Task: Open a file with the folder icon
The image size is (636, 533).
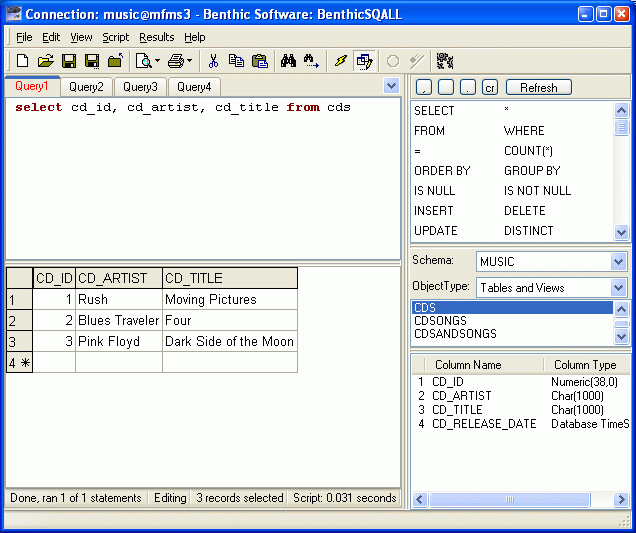Action: coord(45,61)
